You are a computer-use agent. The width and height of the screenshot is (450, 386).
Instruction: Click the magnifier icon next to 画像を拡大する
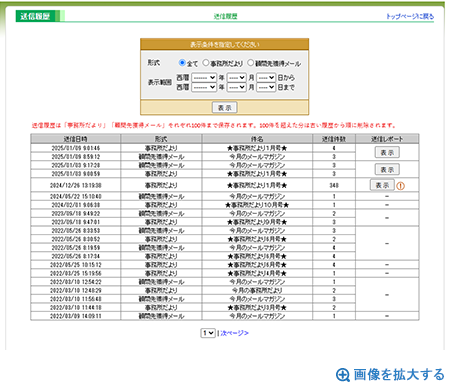pyautogui.click(x=343, y=375)
